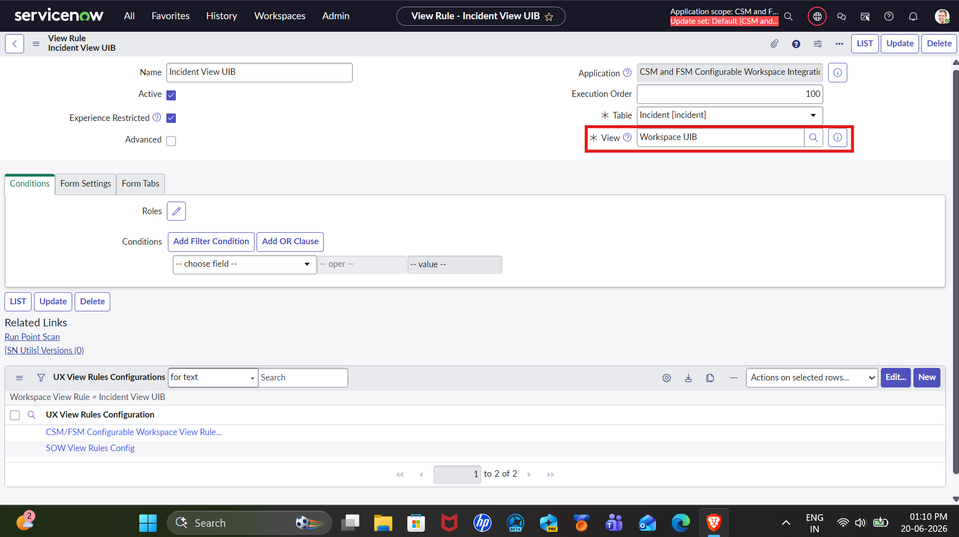The height and width of the screenshot is (537, 959).
Task: Click lookup magnifier for View field
Action: point(813,138)
